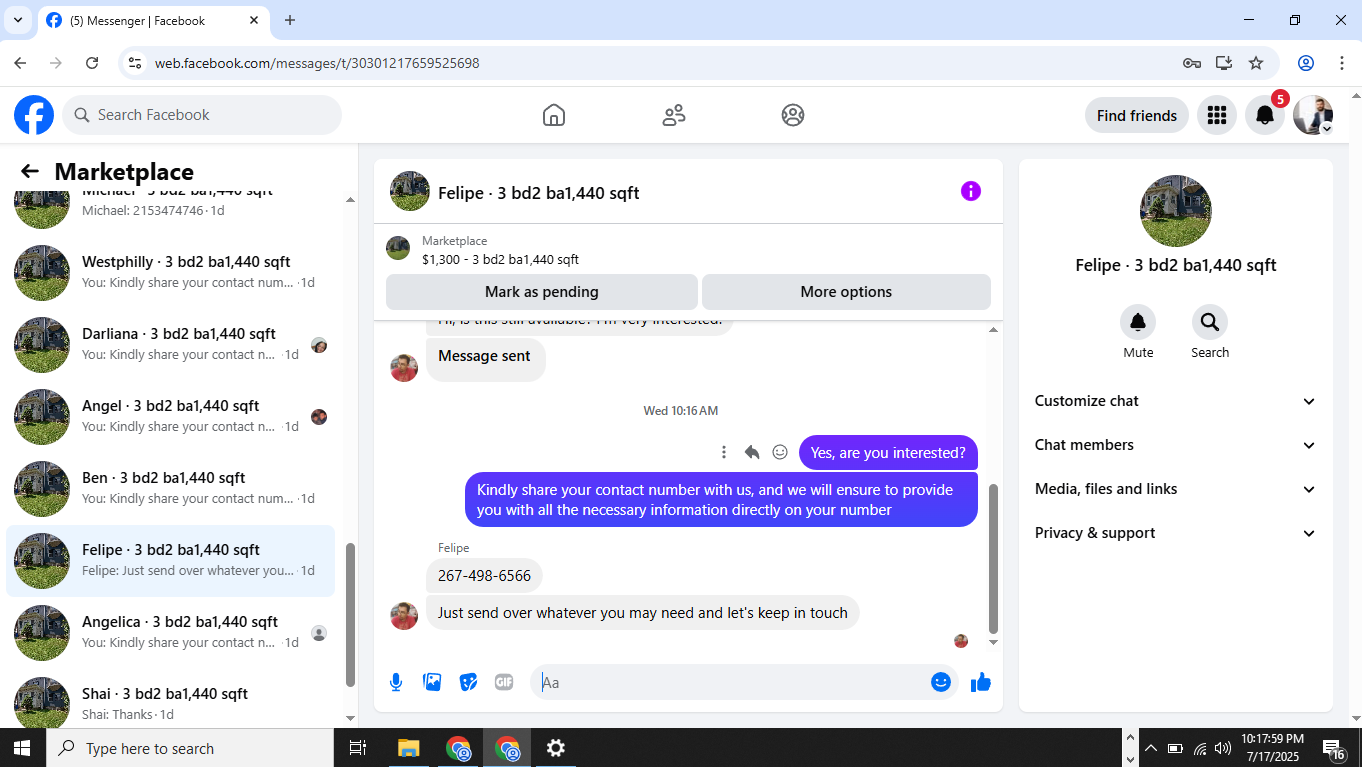
Task: Open the Friends icon in top navigation
Action: 674,115
